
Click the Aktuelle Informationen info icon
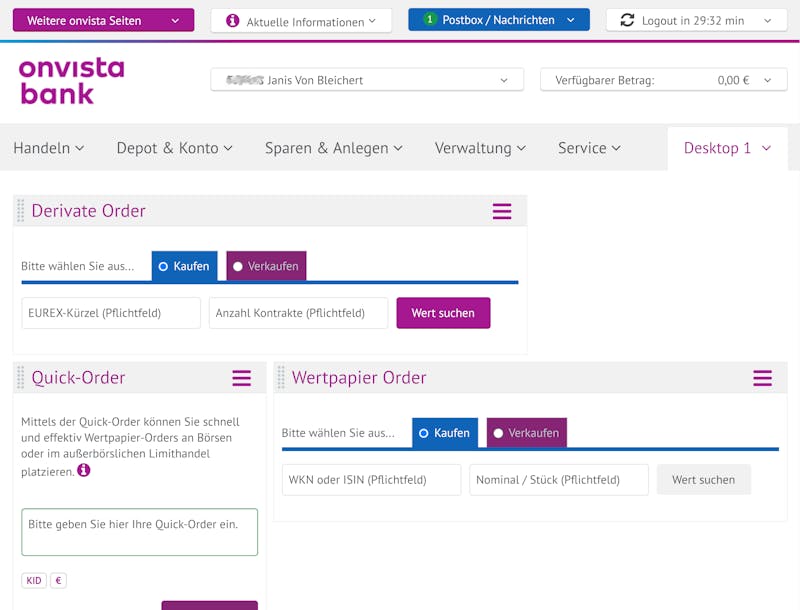[233, 21]
